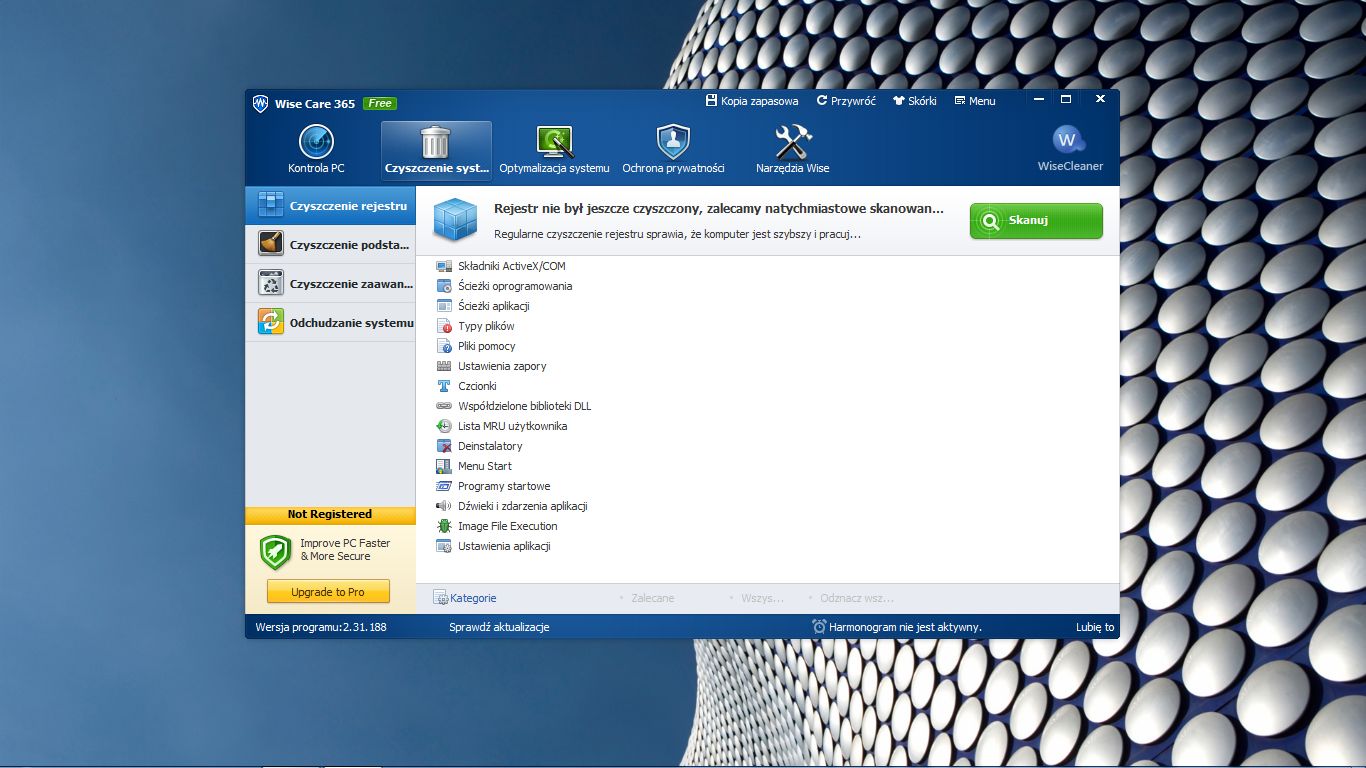Open the Optymalizacja systemu monitor icon
The height and width of the screenshot is (768, 1366).
pyautogui.click(x=554, y=142)
